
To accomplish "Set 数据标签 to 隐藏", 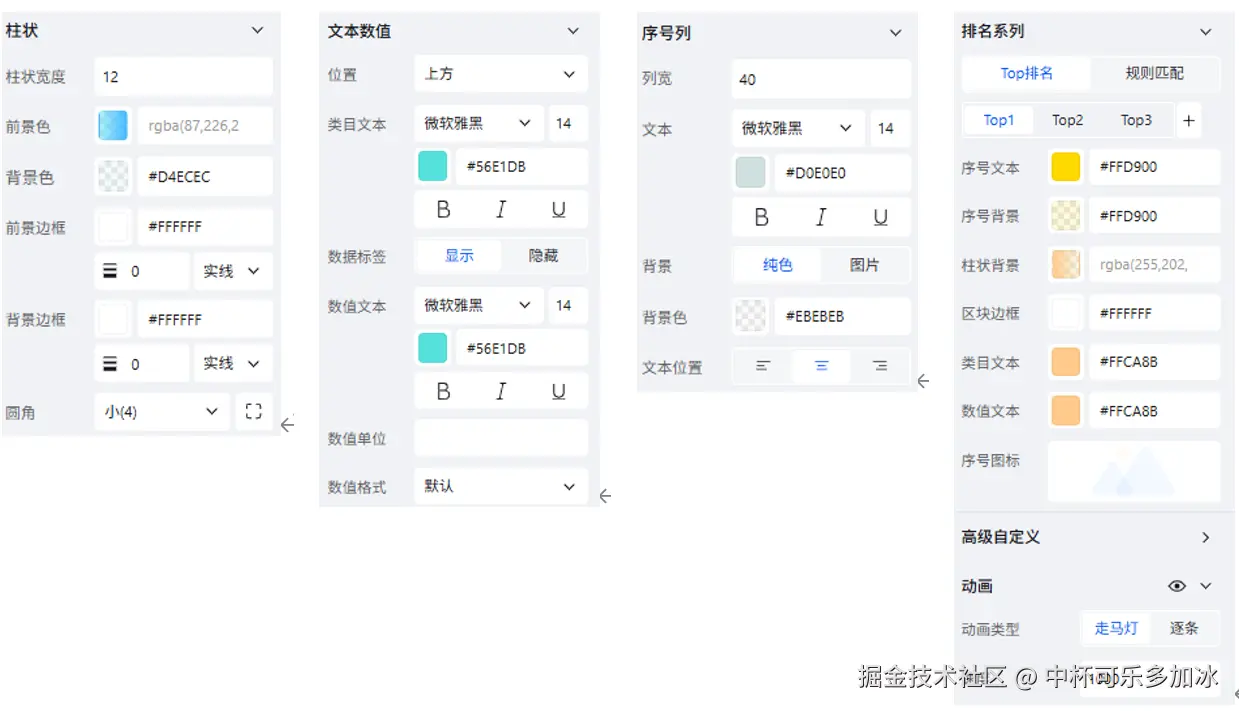I will tap(543, 256).
